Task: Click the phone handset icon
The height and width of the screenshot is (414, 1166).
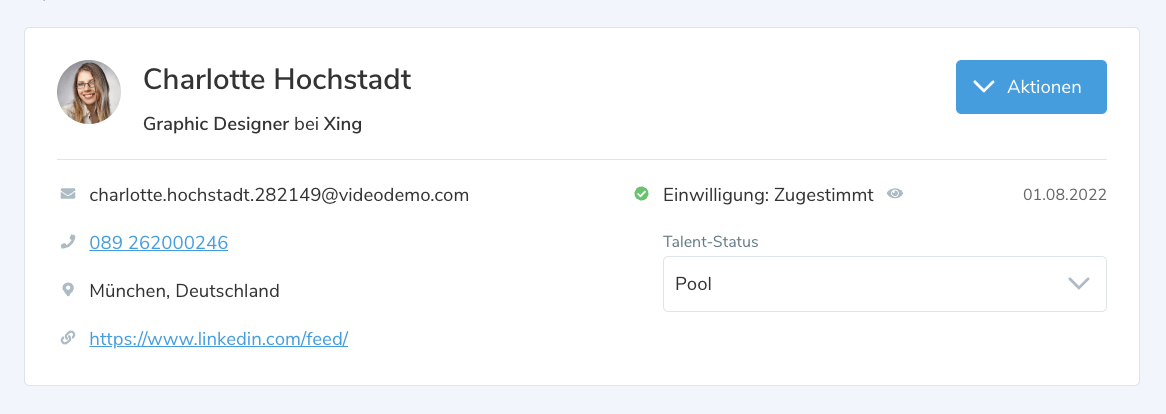Action: coord(68,242)
